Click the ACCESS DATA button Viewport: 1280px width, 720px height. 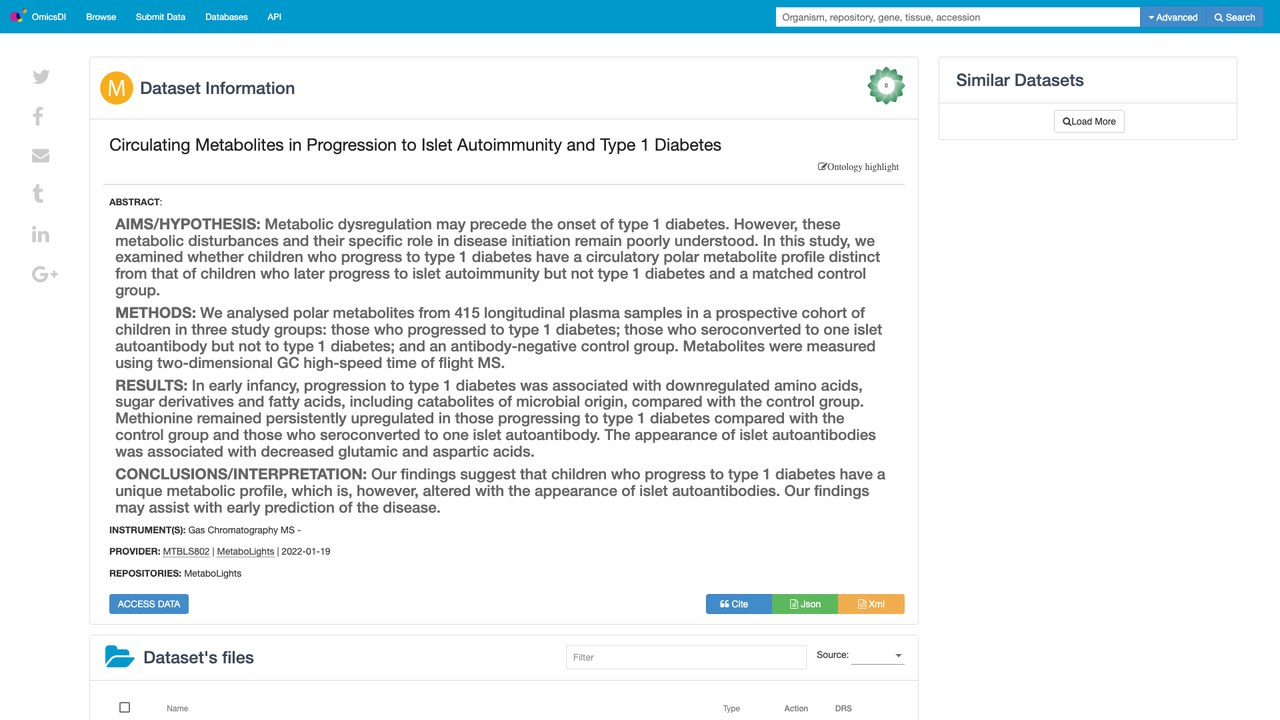tap(149, 604)
